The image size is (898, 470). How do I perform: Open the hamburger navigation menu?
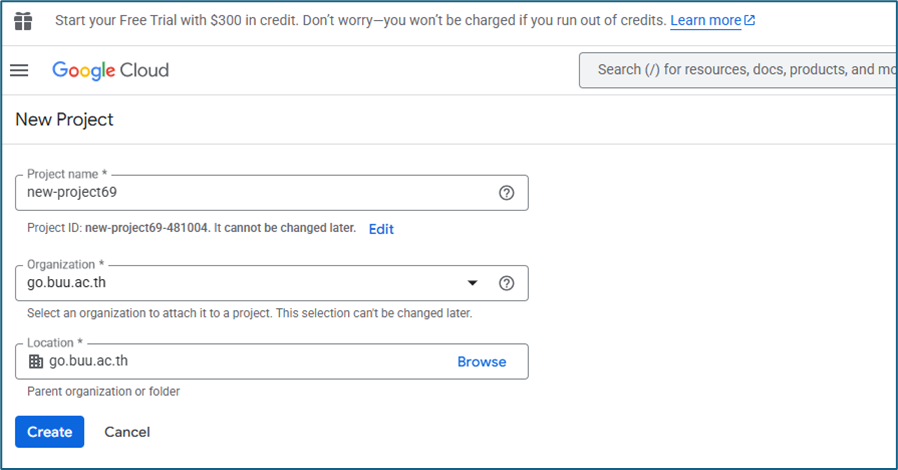[19, 70]
